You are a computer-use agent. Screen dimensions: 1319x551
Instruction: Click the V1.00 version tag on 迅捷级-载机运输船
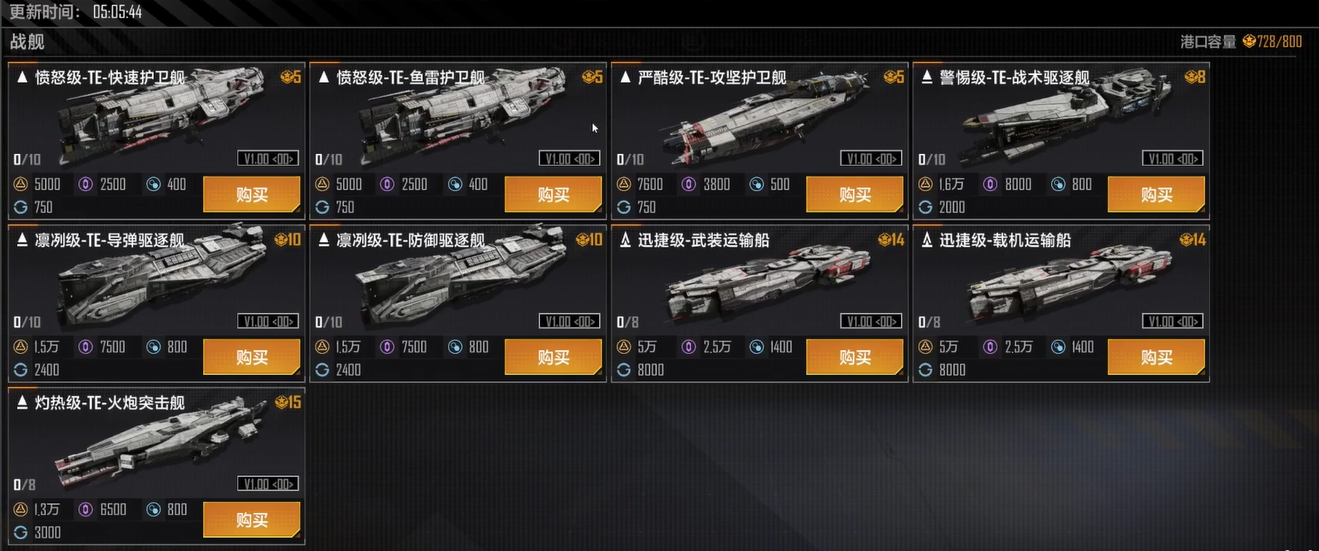click(x=1172, y=321)
